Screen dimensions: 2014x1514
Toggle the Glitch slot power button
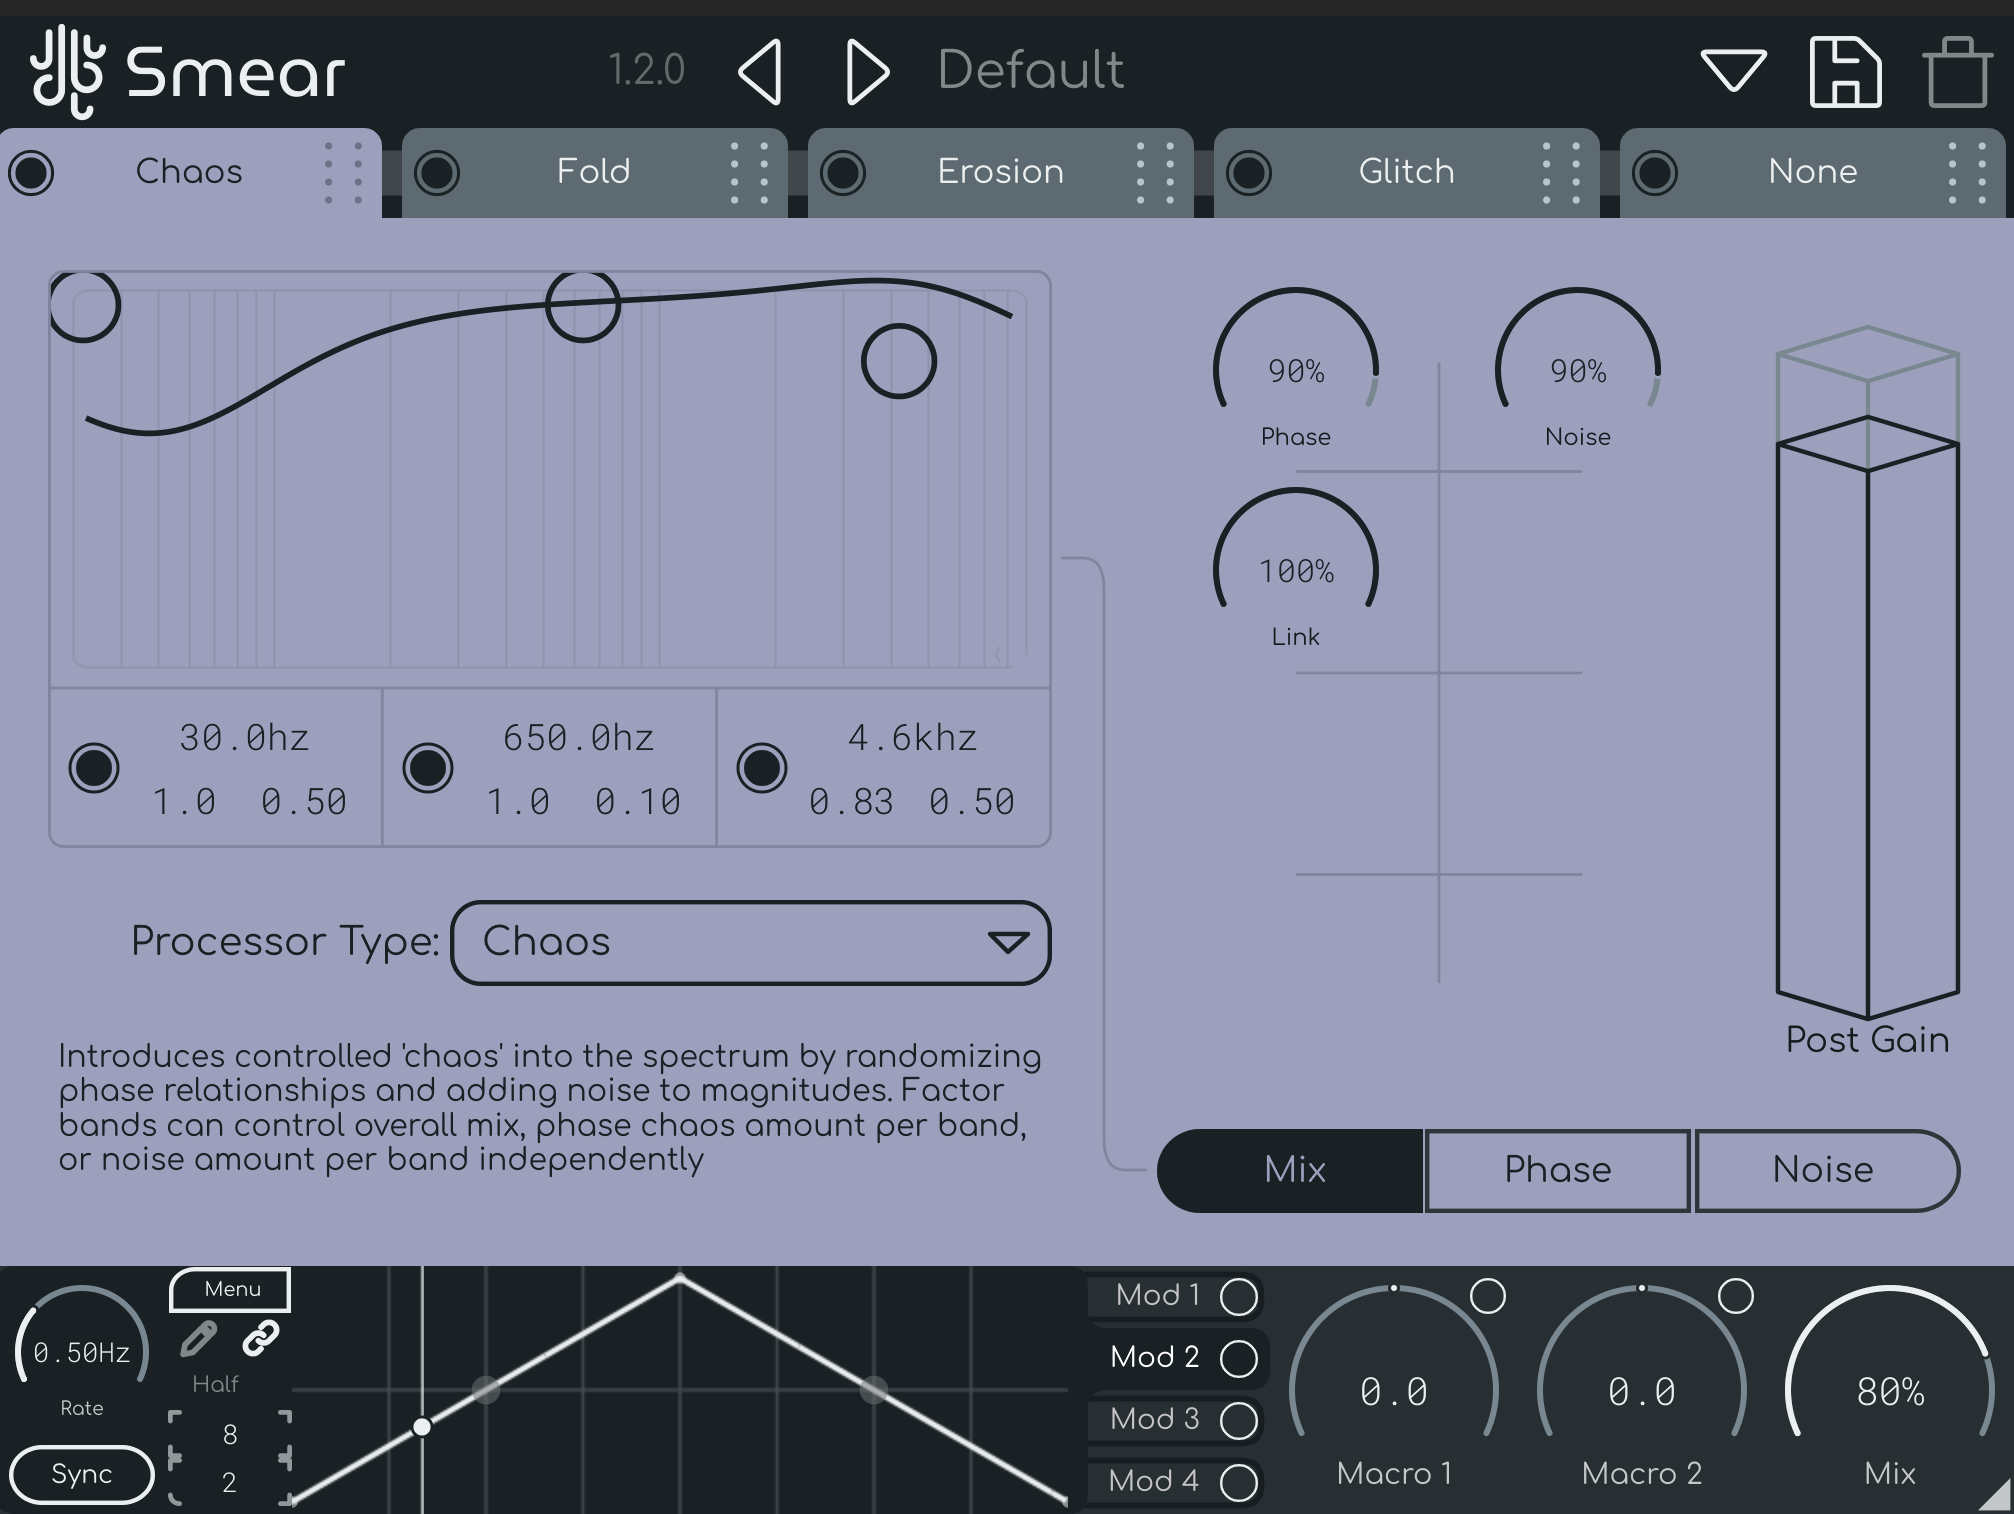1249,172
